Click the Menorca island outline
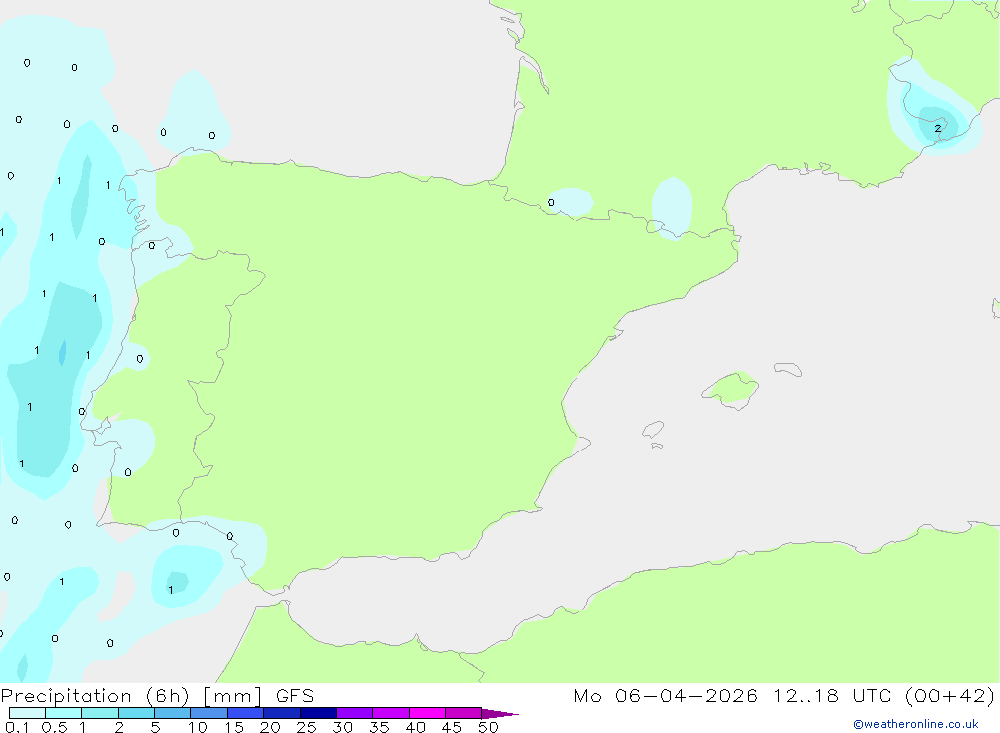 pos(788,369)
